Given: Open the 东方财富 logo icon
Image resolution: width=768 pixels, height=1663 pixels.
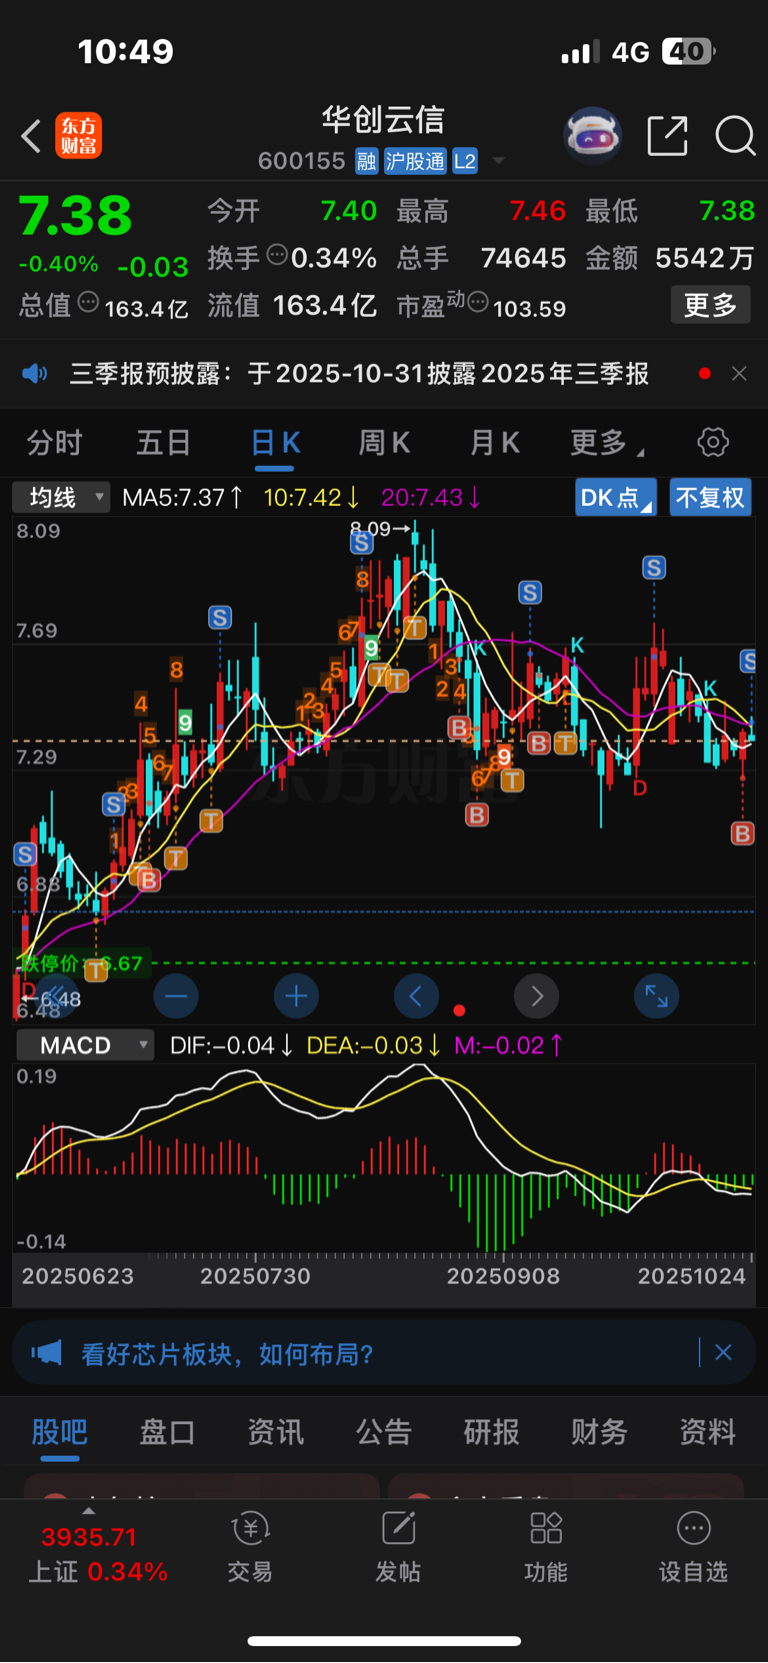Looking at the screenshot, I should coord(78,136).
